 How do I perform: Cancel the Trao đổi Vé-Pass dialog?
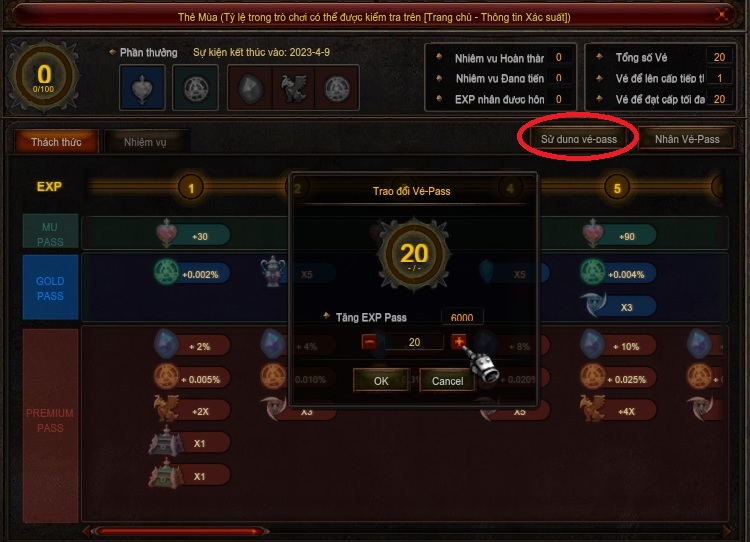pos(447,381)
